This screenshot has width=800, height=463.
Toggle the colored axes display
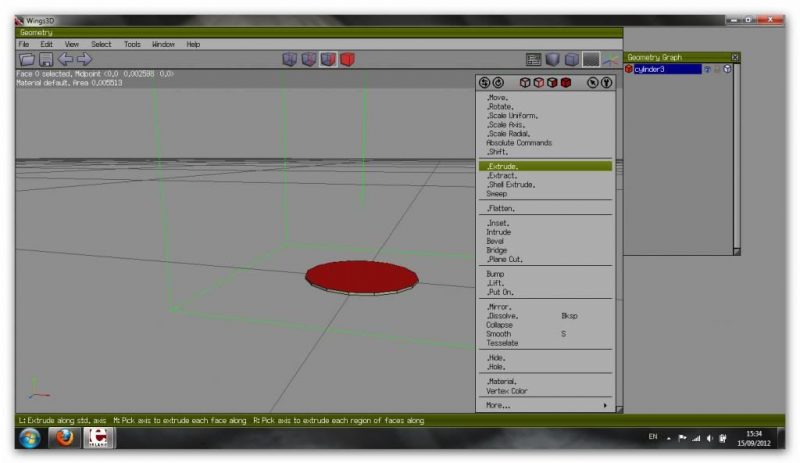[610, 60]
